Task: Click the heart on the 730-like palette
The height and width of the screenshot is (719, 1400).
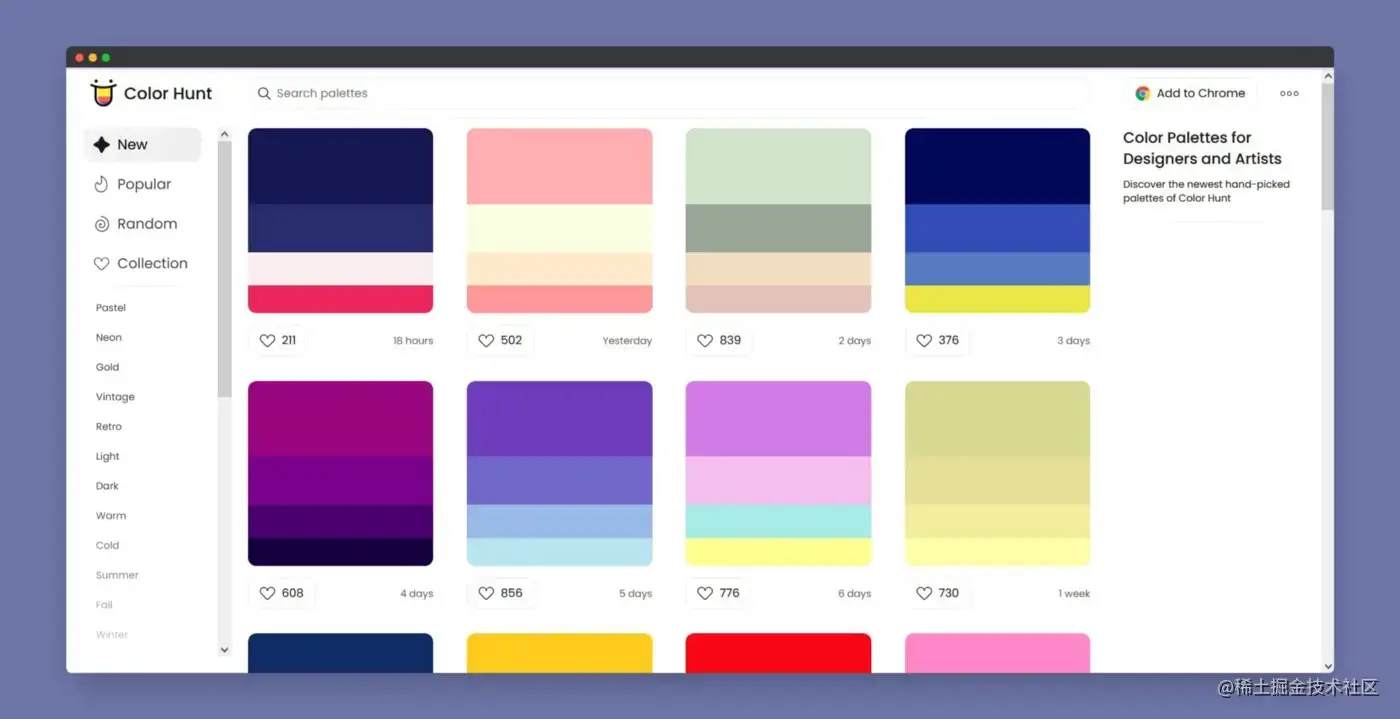Action: (x=924, y=593)
